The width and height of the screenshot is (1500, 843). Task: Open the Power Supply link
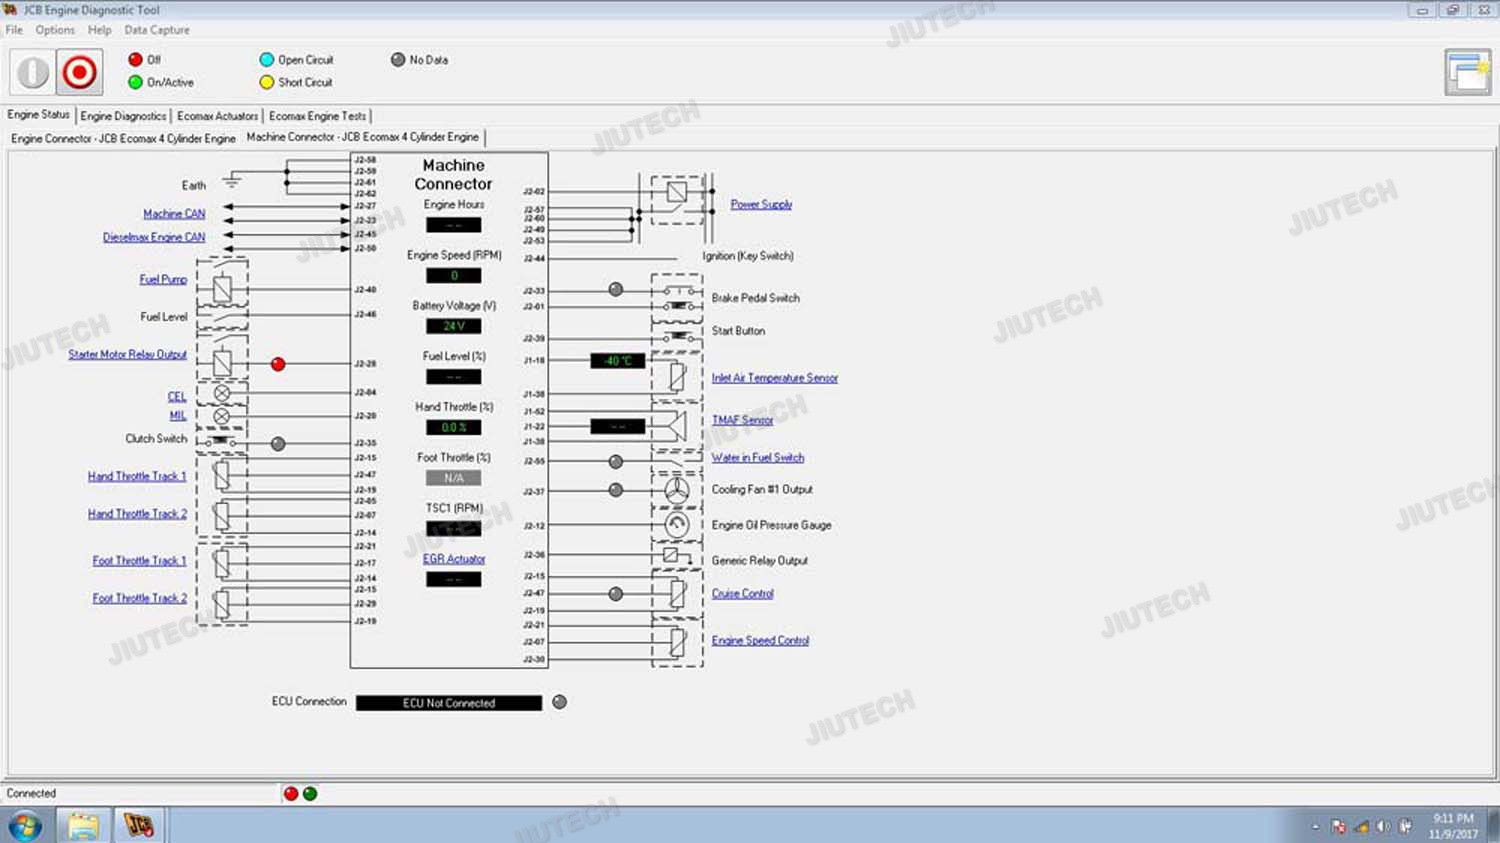pyautogui.click(x=760, y=204)
